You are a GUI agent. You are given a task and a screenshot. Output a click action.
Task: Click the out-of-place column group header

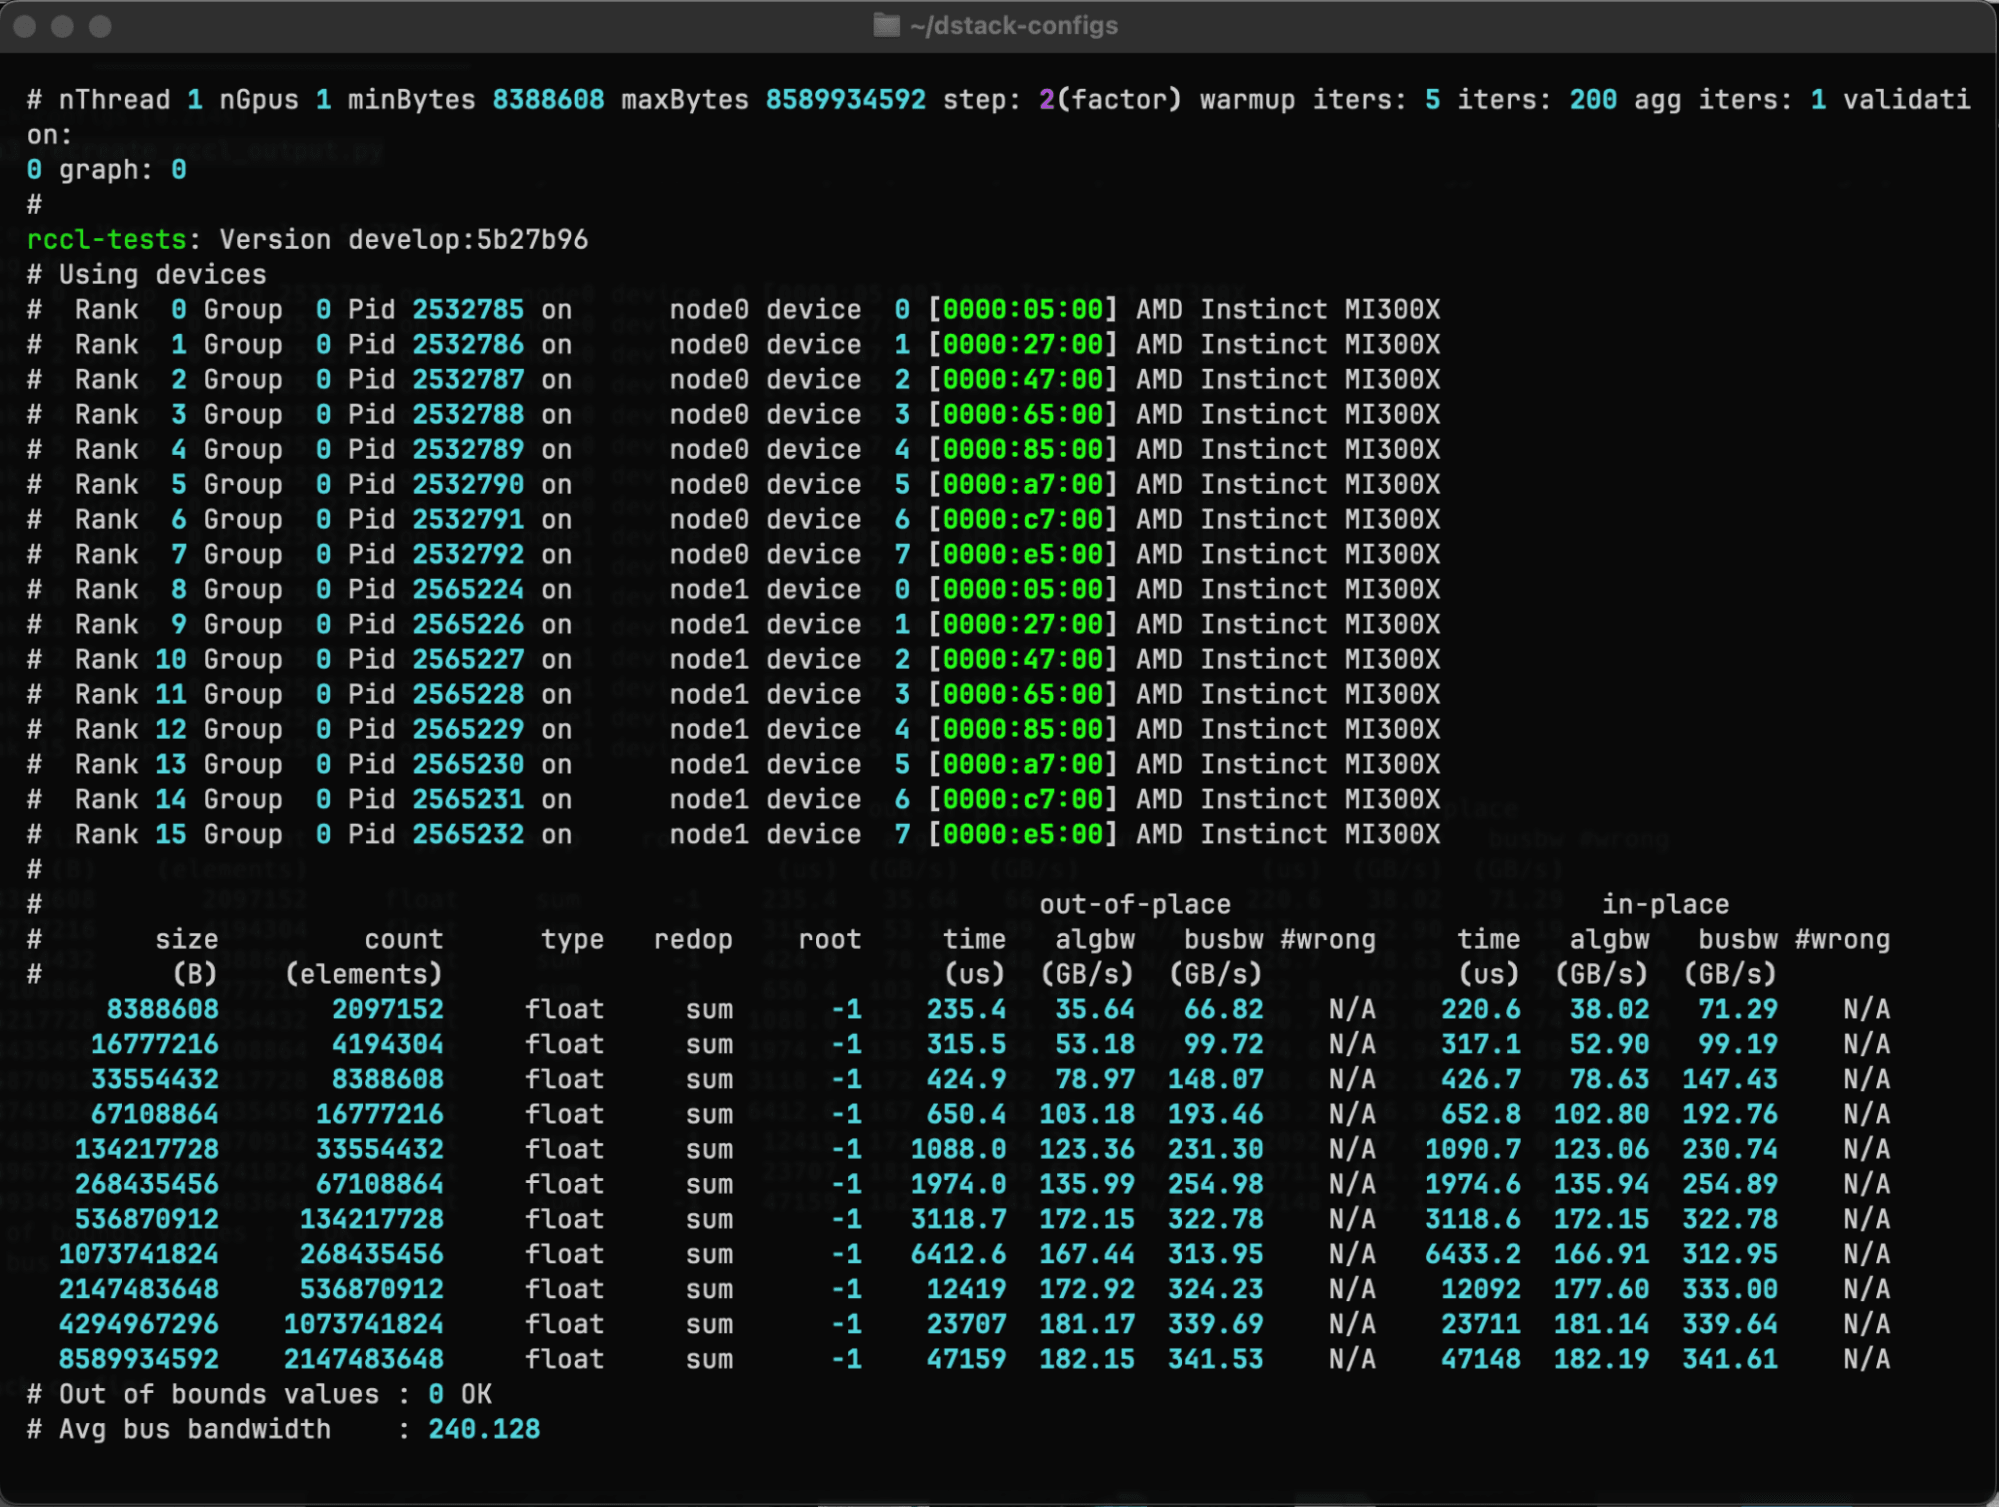point(1135,905)
